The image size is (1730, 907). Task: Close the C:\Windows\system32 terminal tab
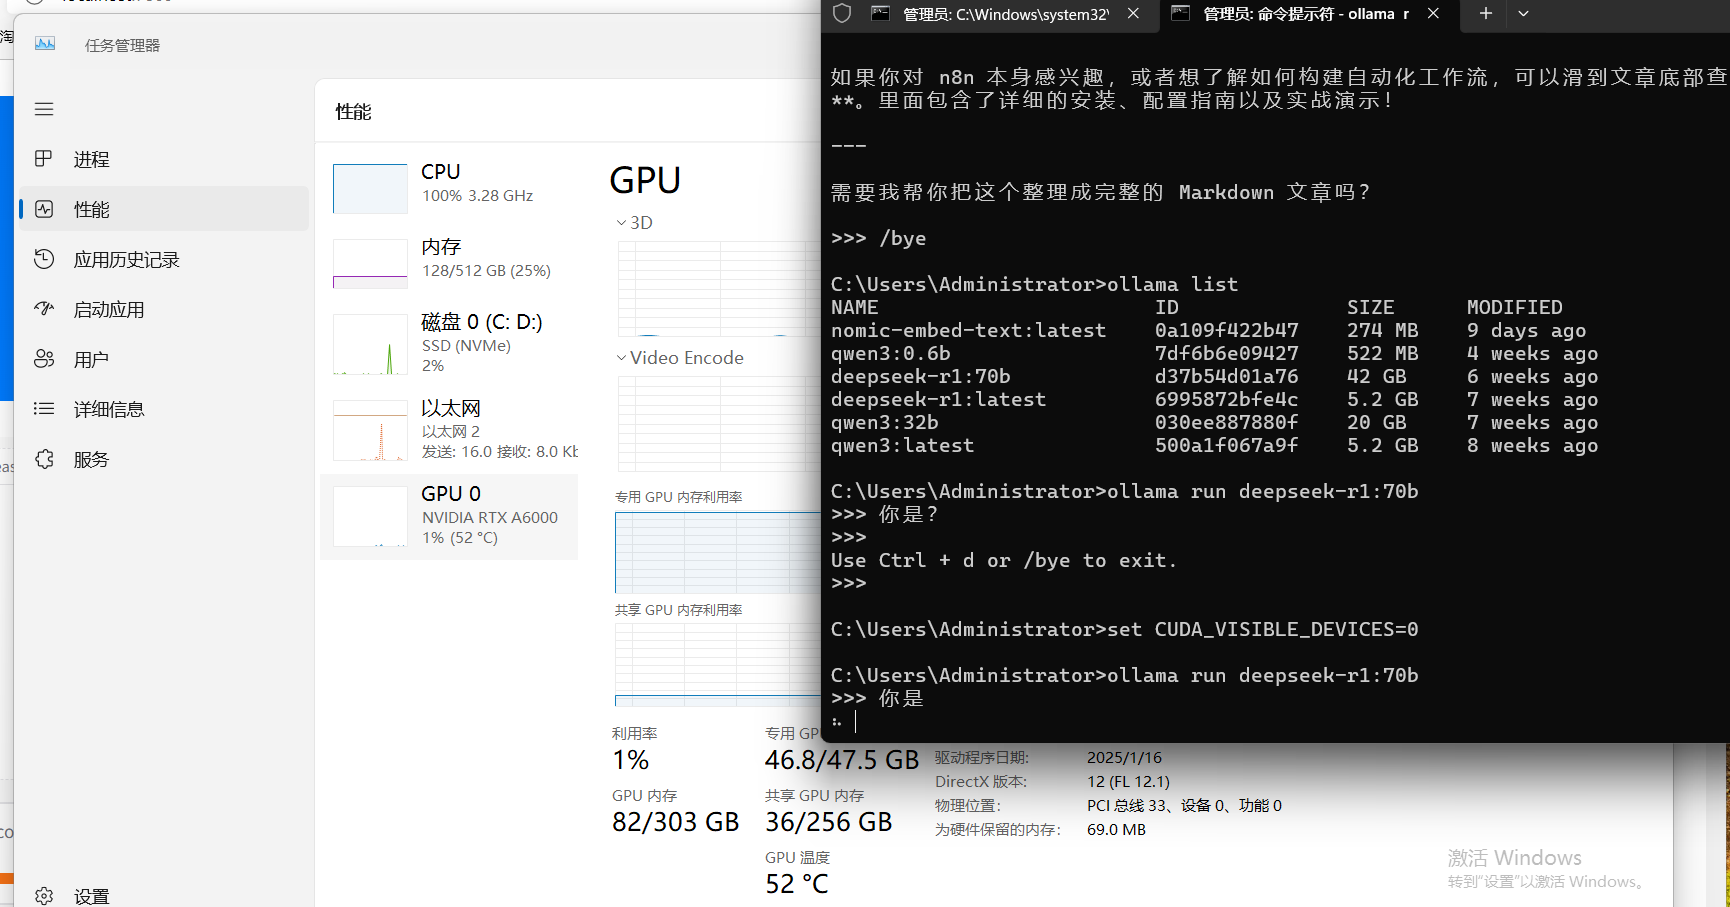1133,13
